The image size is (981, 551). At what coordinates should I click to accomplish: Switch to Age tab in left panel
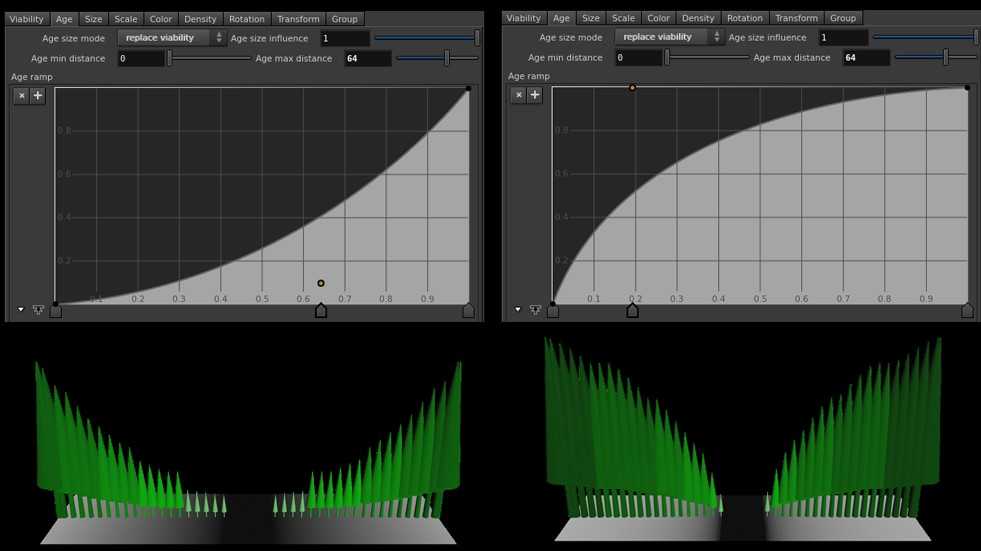[64, 19]
